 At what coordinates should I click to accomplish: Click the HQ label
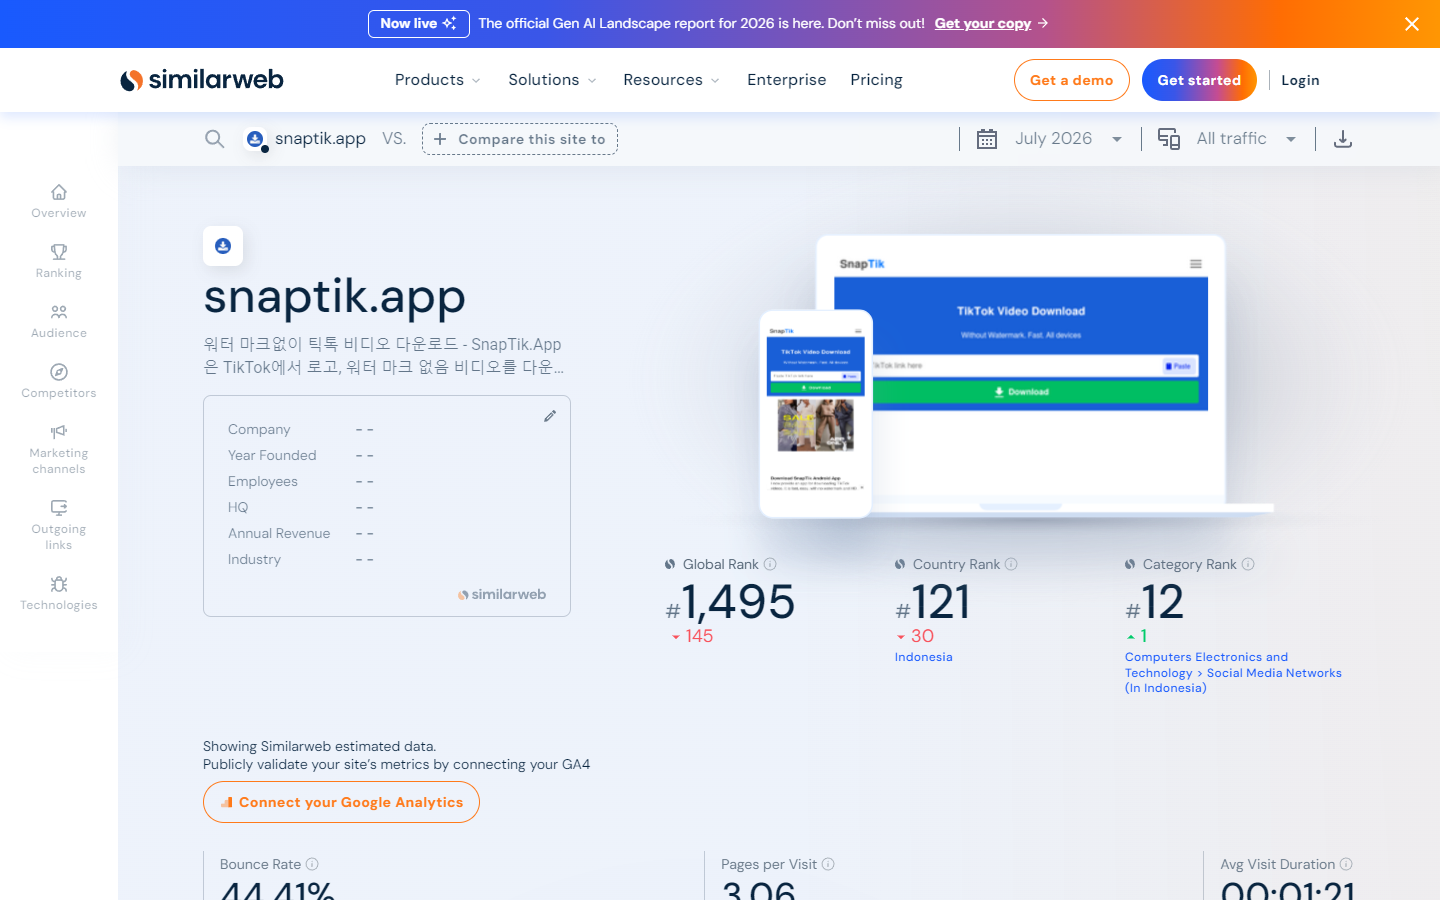point(238,507)
